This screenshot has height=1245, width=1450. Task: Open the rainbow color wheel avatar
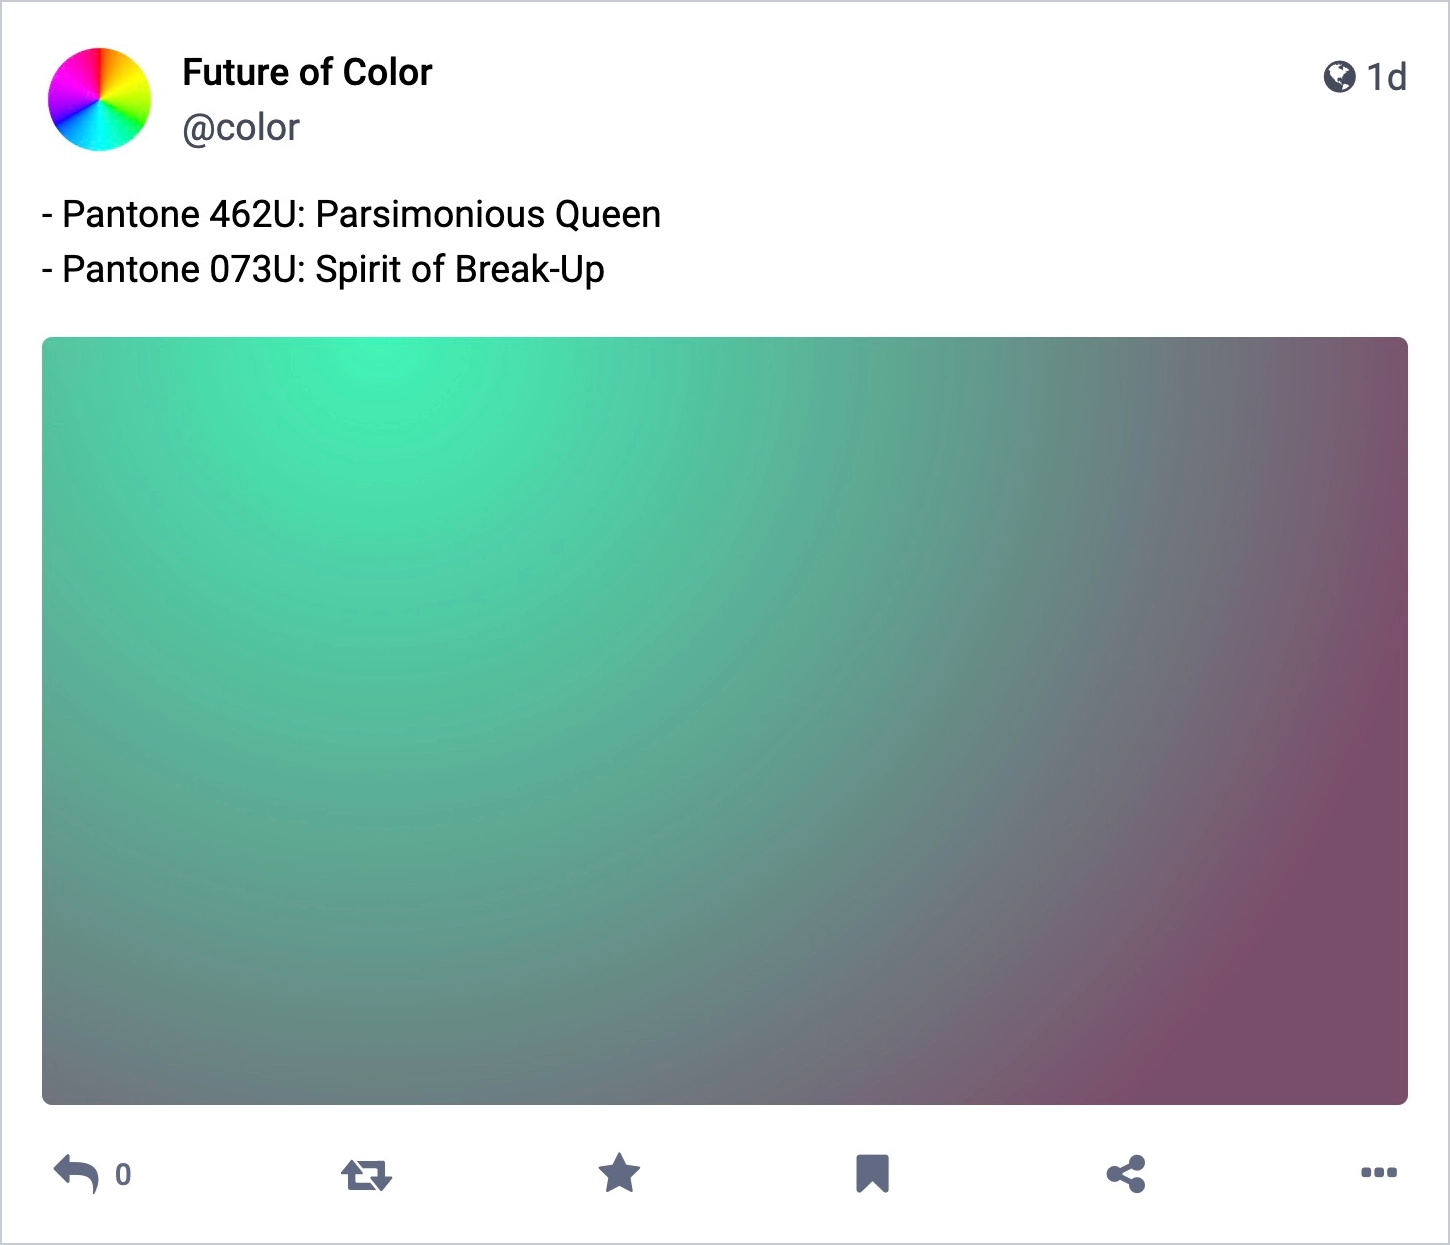[99, 99]
